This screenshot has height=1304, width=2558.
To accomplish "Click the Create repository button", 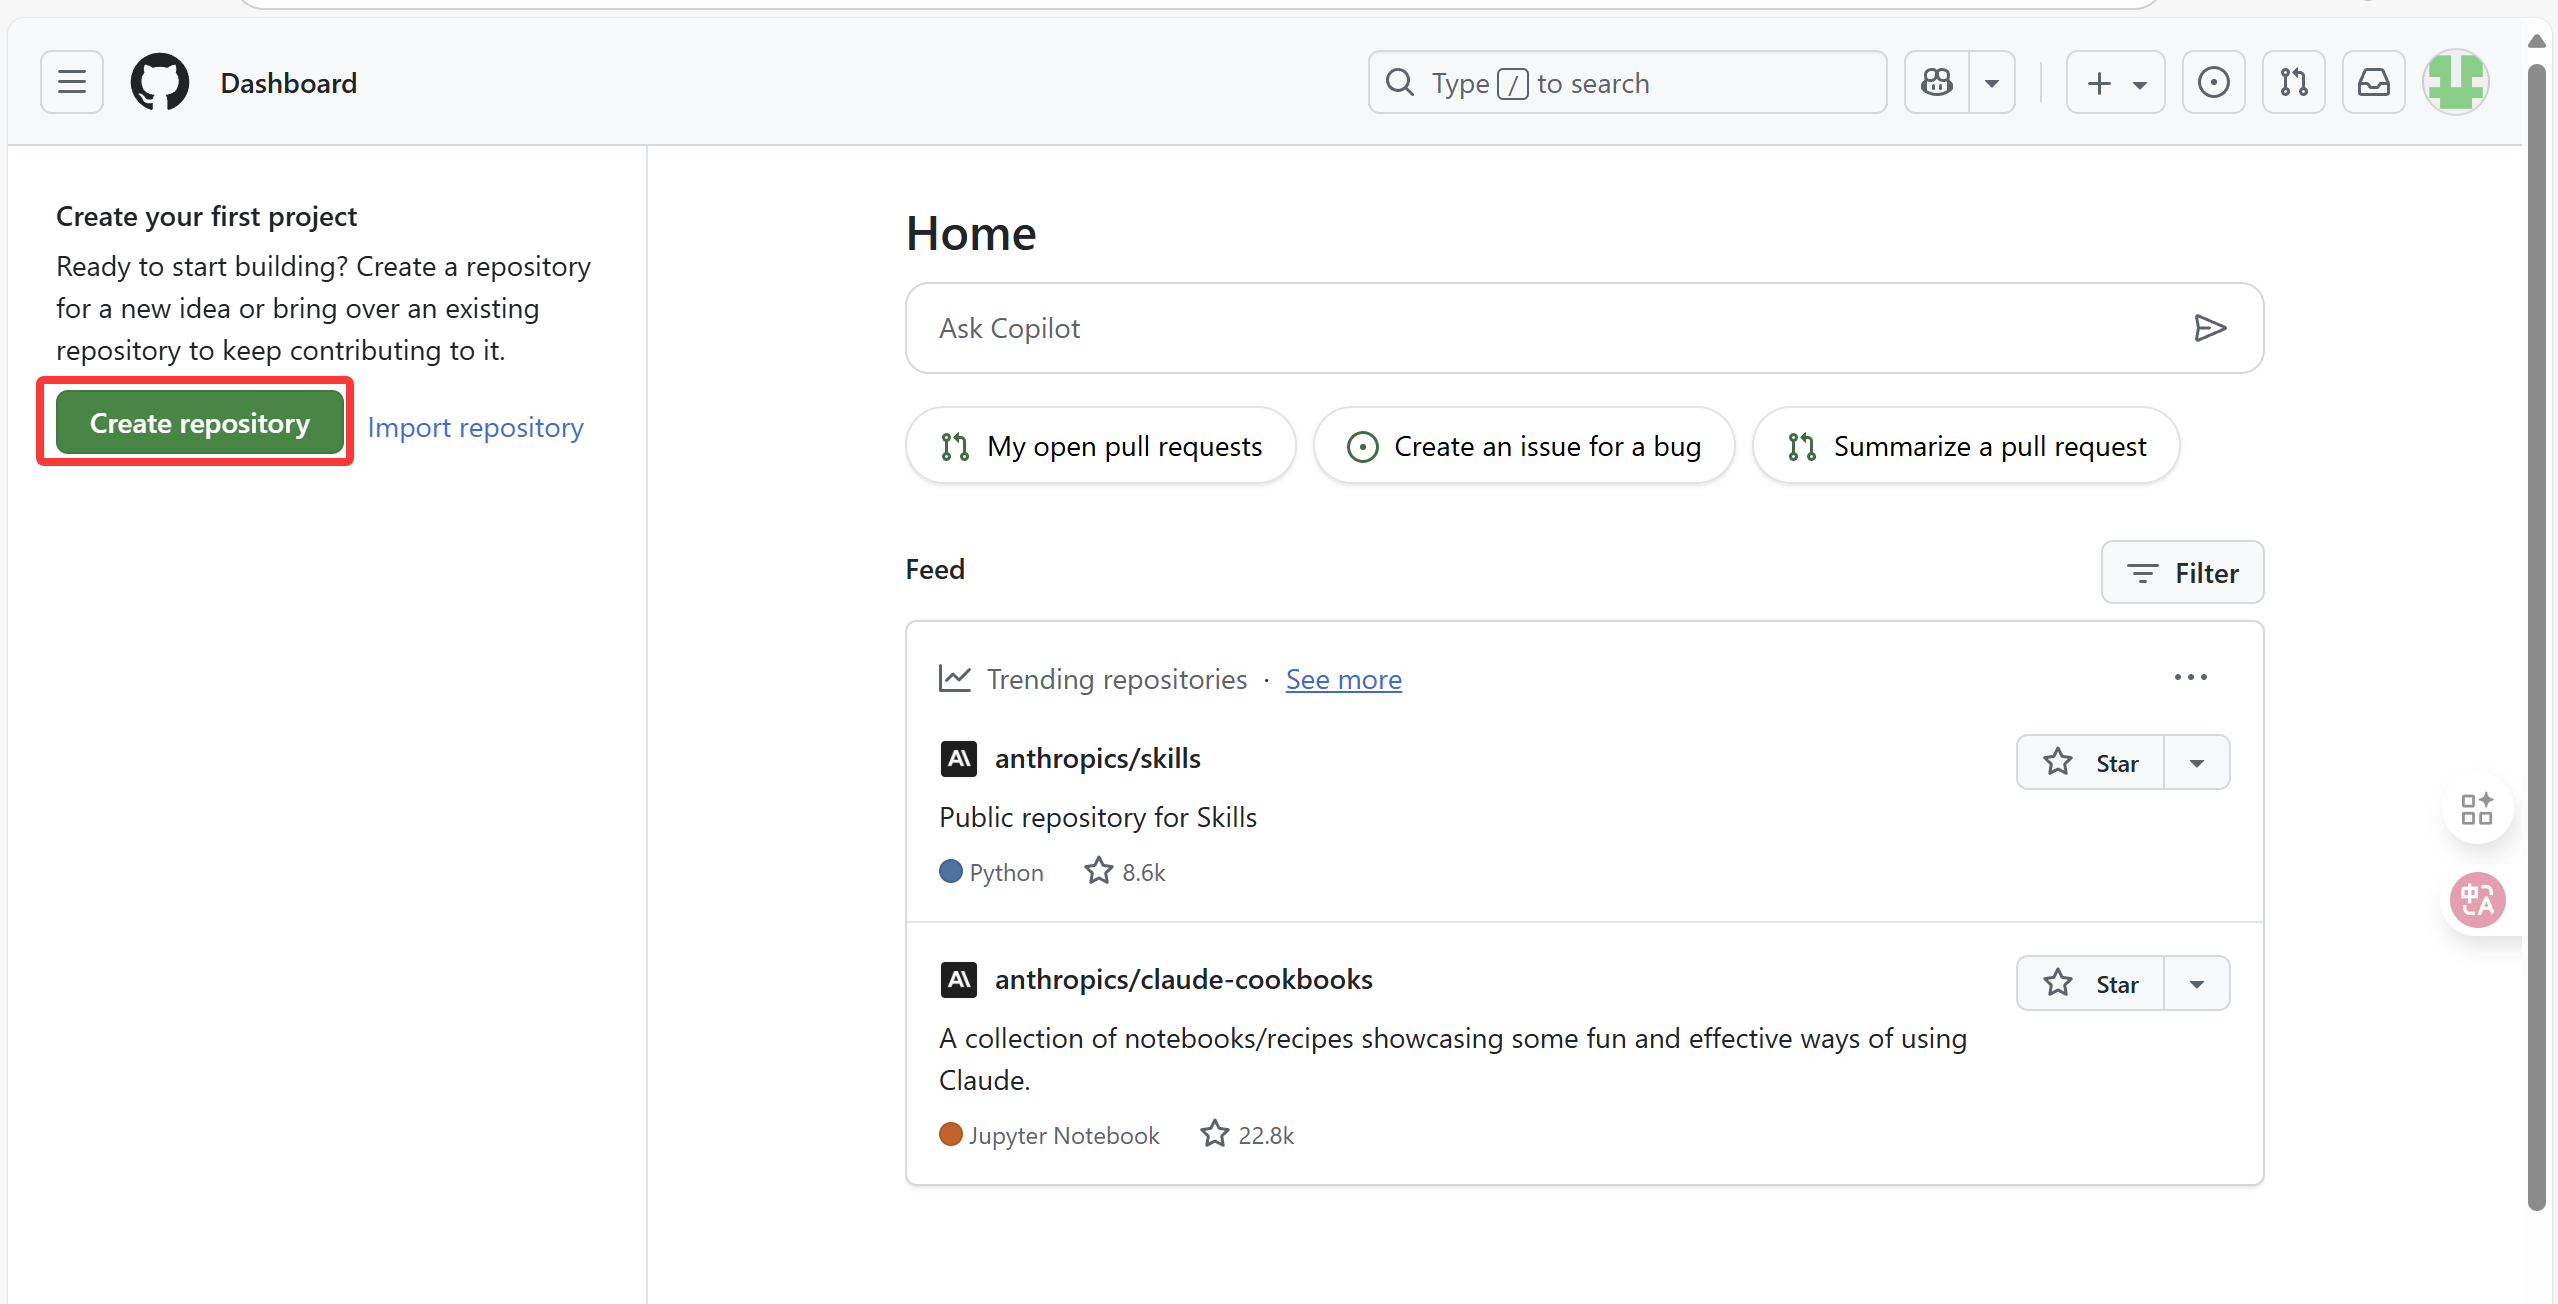I will point(199,423).
